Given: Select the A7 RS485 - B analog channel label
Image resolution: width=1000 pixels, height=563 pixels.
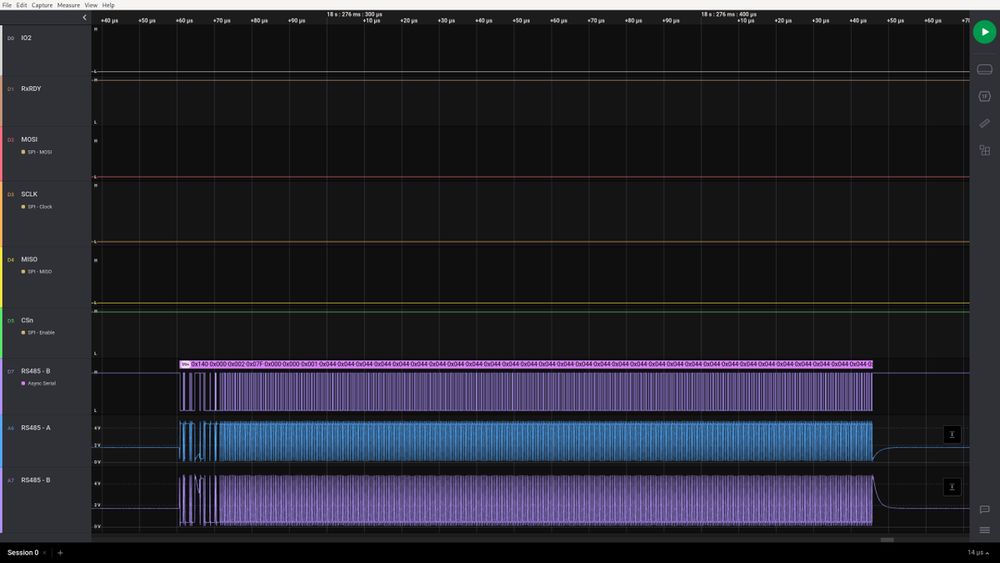Looking at the screenshot, I should point(35,480).
